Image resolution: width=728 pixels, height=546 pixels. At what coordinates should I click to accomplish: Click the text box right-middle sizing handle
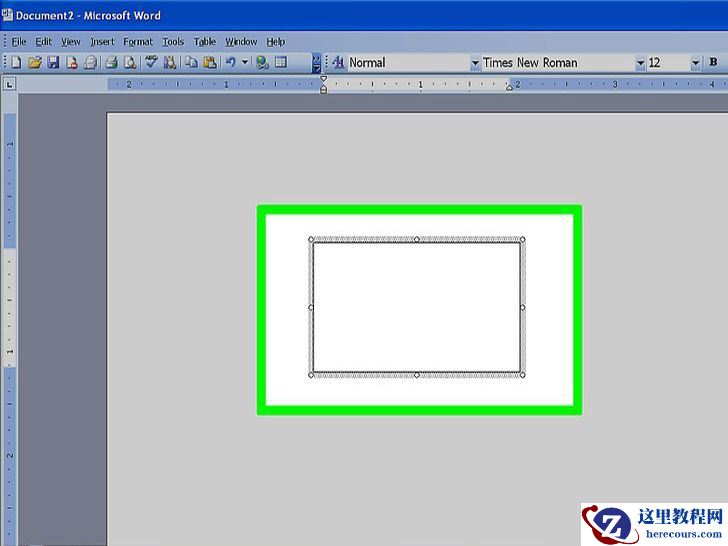[522, 307]
